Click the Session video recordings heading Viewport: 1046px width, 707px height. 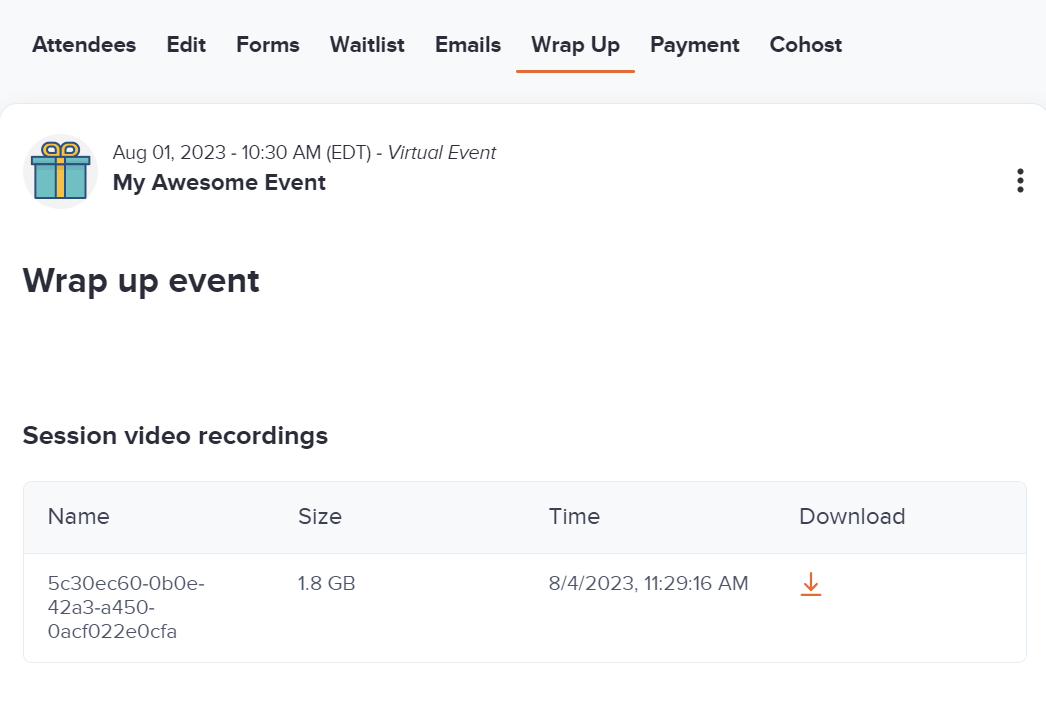(x=175, y=436)
